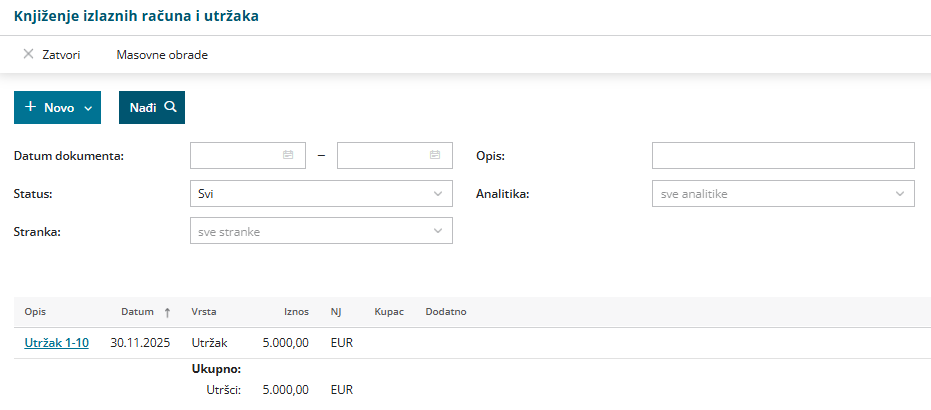Click the calendar icon in start date field
Screen dimensions: 931x410
(x=288, y=155)
